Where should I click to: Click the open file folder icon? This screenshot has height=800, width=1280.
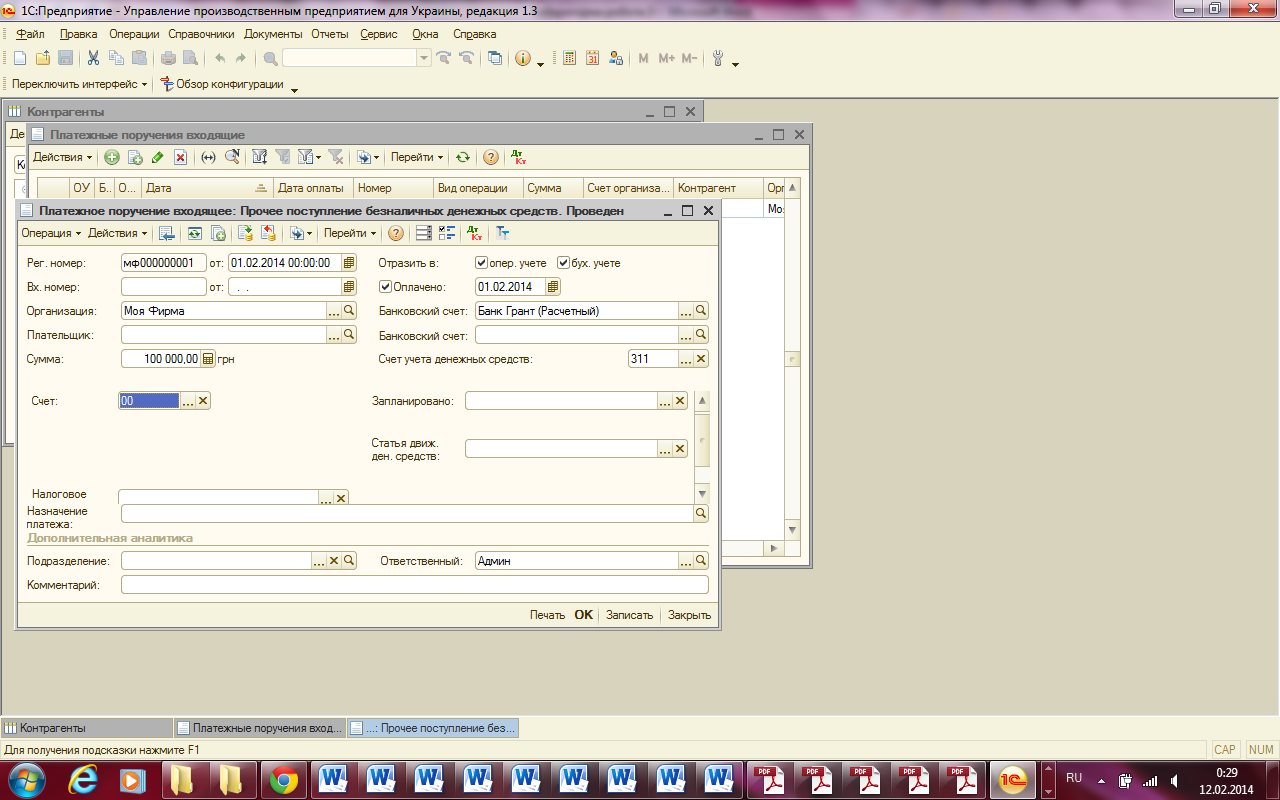(x=43, y=58)
